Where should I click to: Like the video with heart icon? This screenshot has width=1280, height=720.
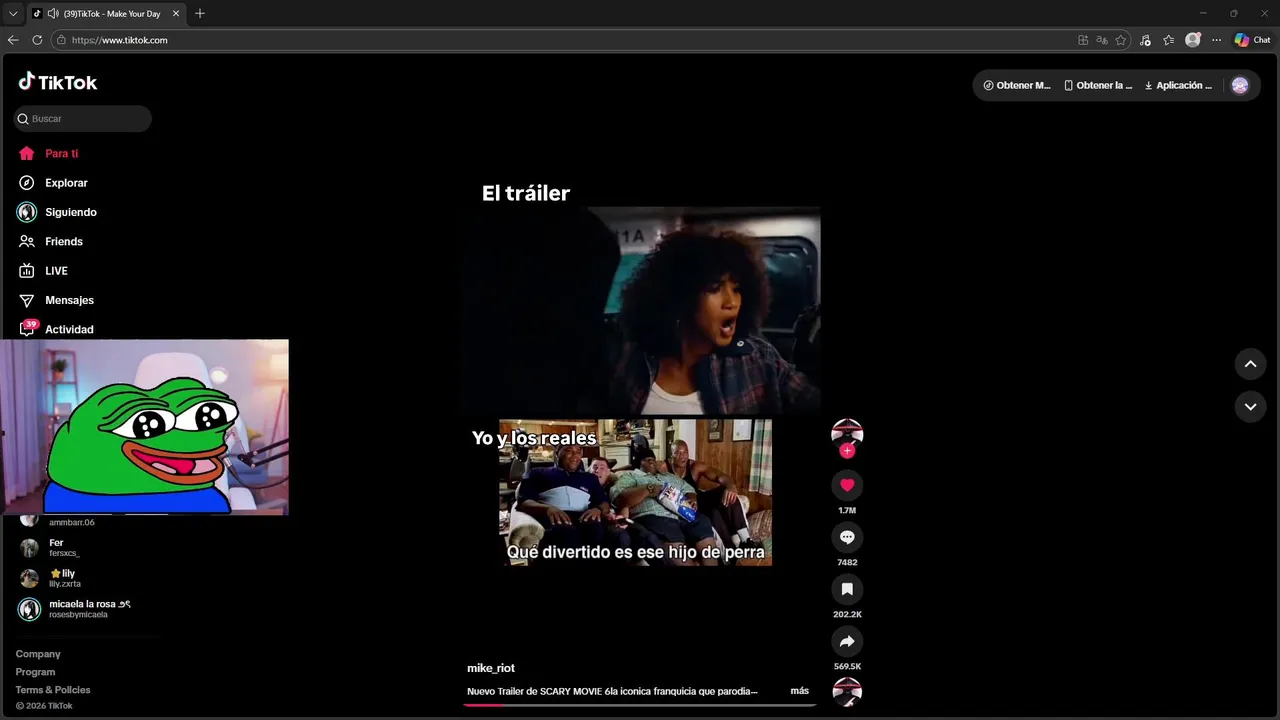coord(847,485)
